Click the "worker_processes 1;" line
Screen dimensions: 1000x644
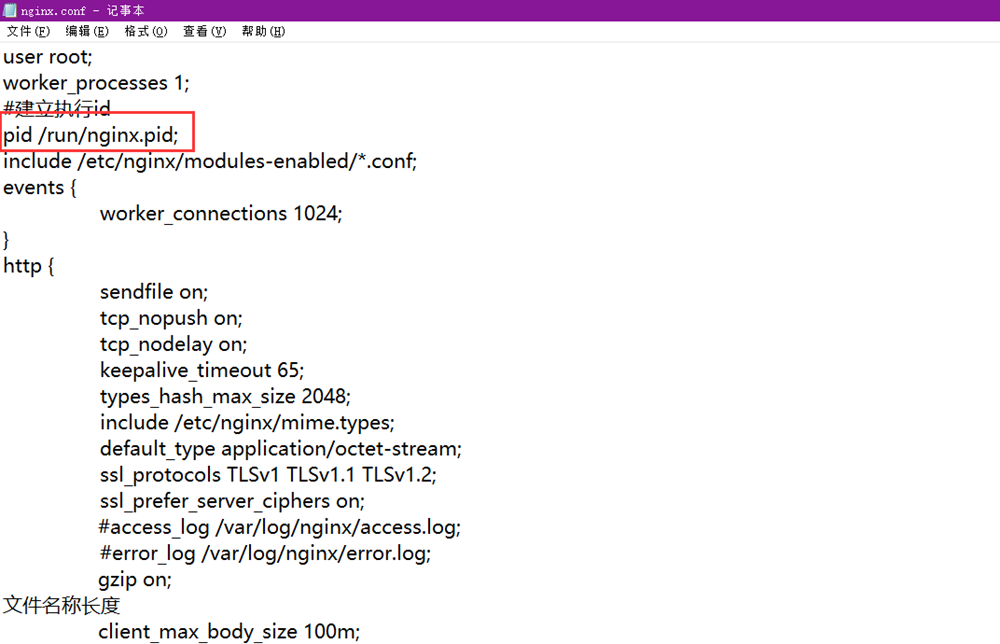pyautogui.click(x=95, y=83)
